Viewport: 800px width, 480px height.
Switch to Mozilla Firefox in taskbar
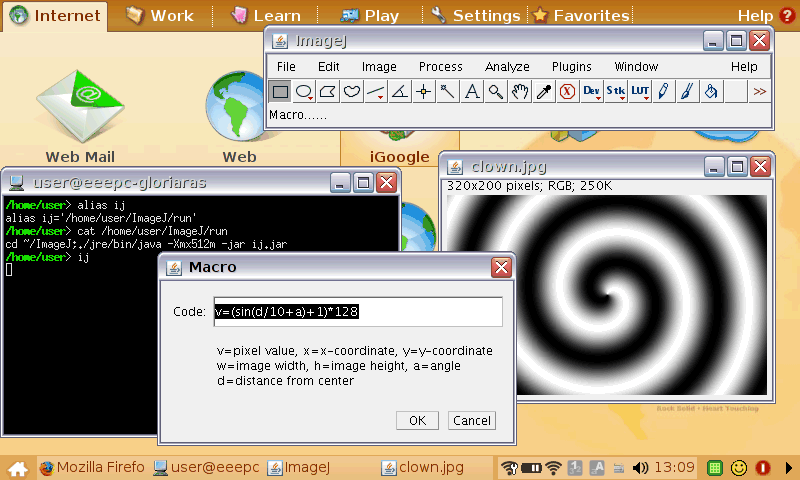(x=92, y=467)
